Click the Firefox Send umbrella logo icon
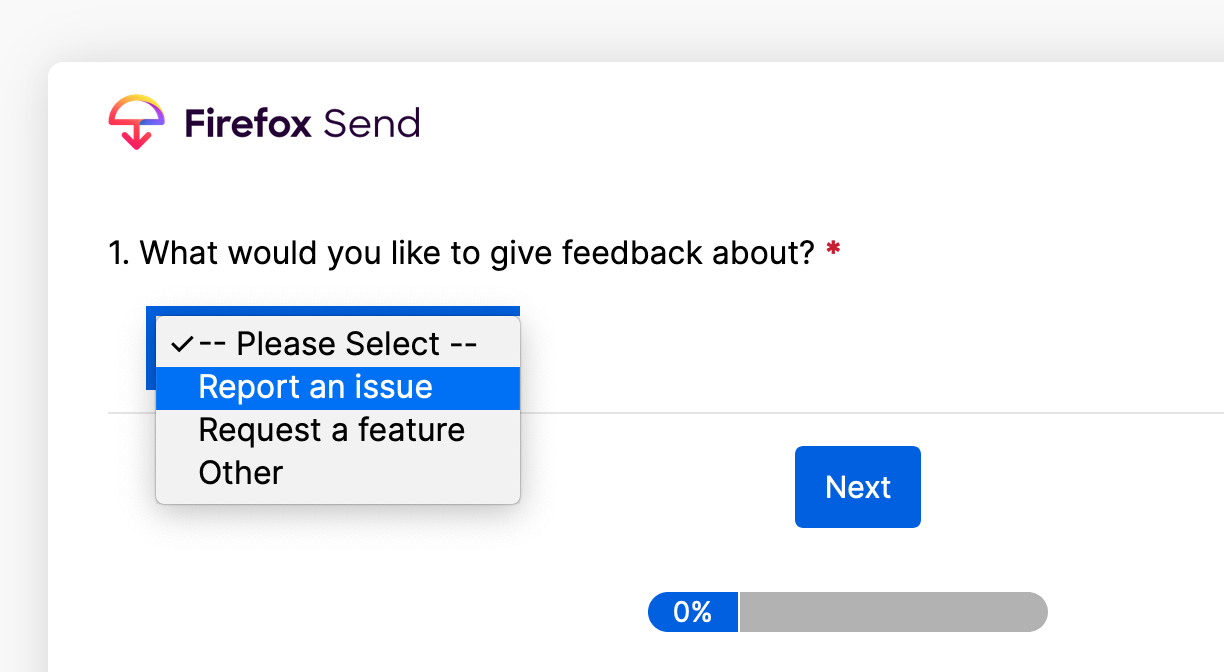The image size is (1224, 672). point(136,122)
